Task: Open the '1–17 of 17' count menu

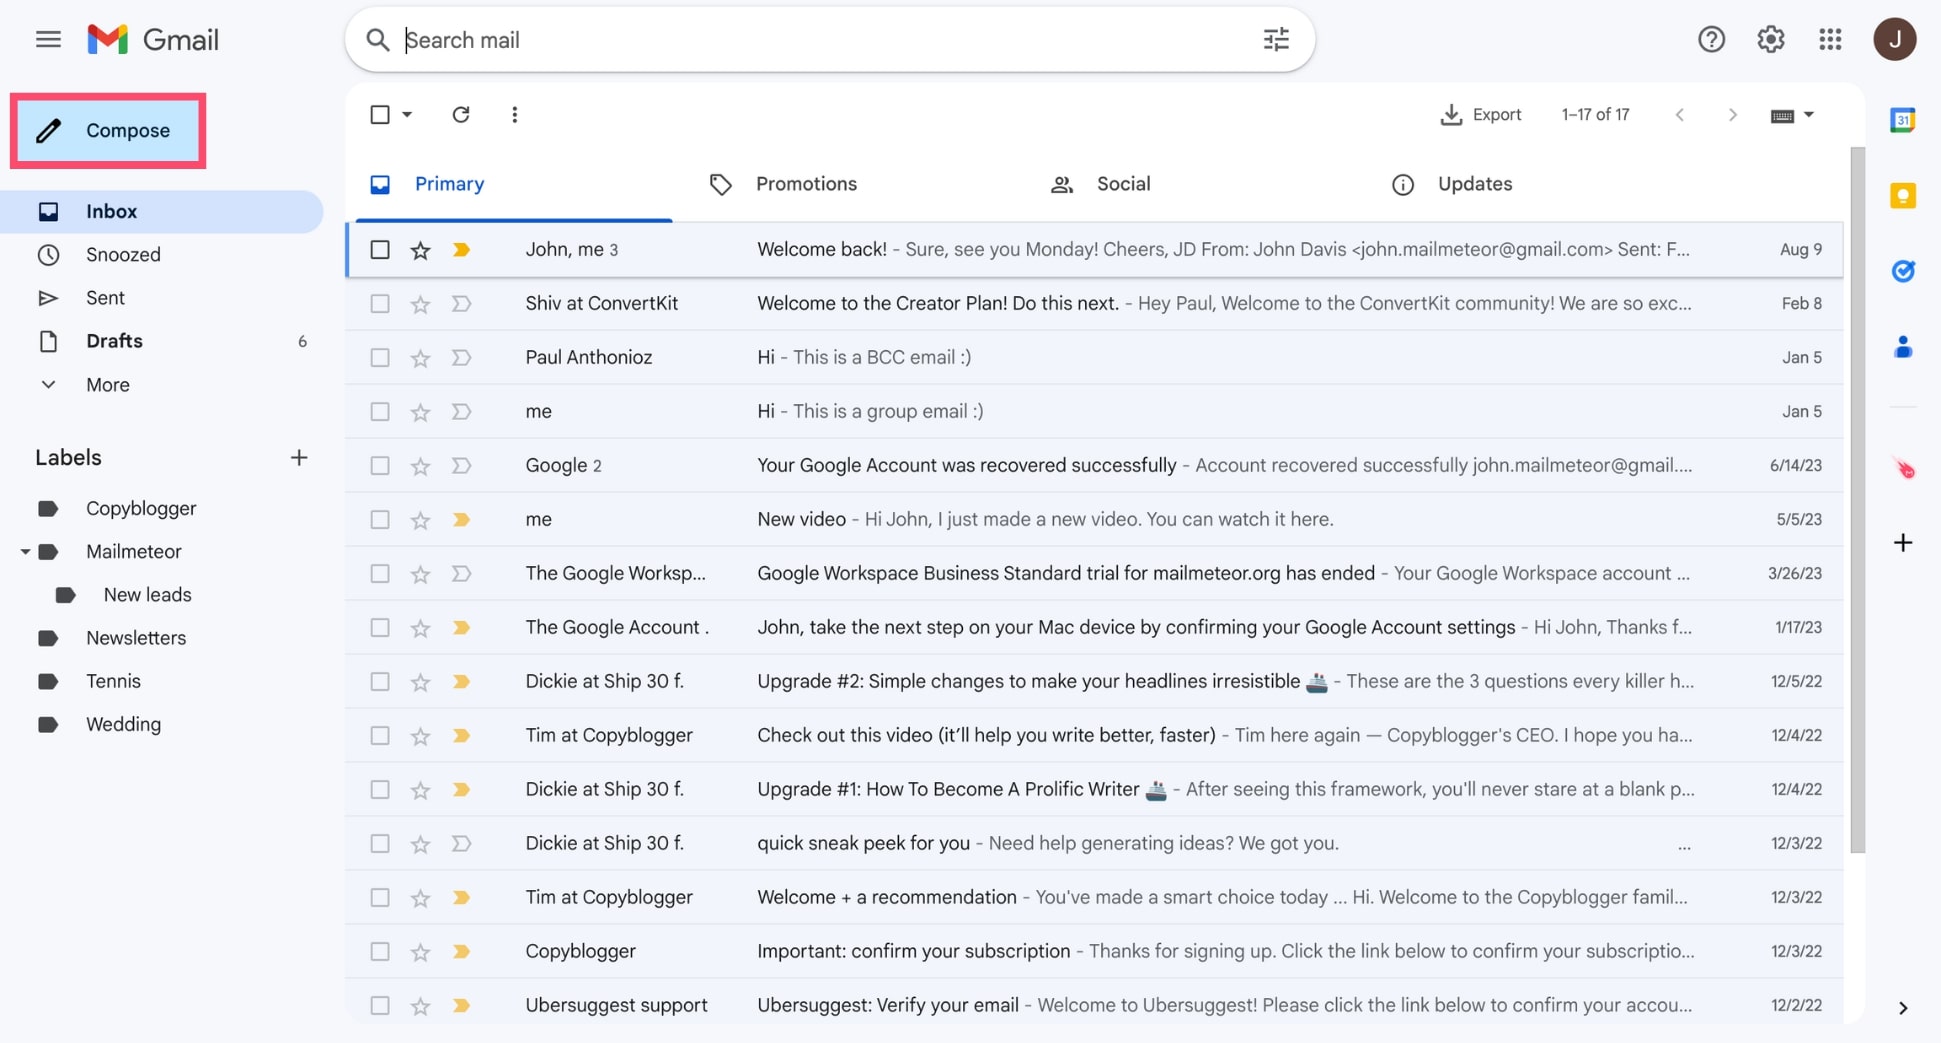Action: pos(1595,115)
